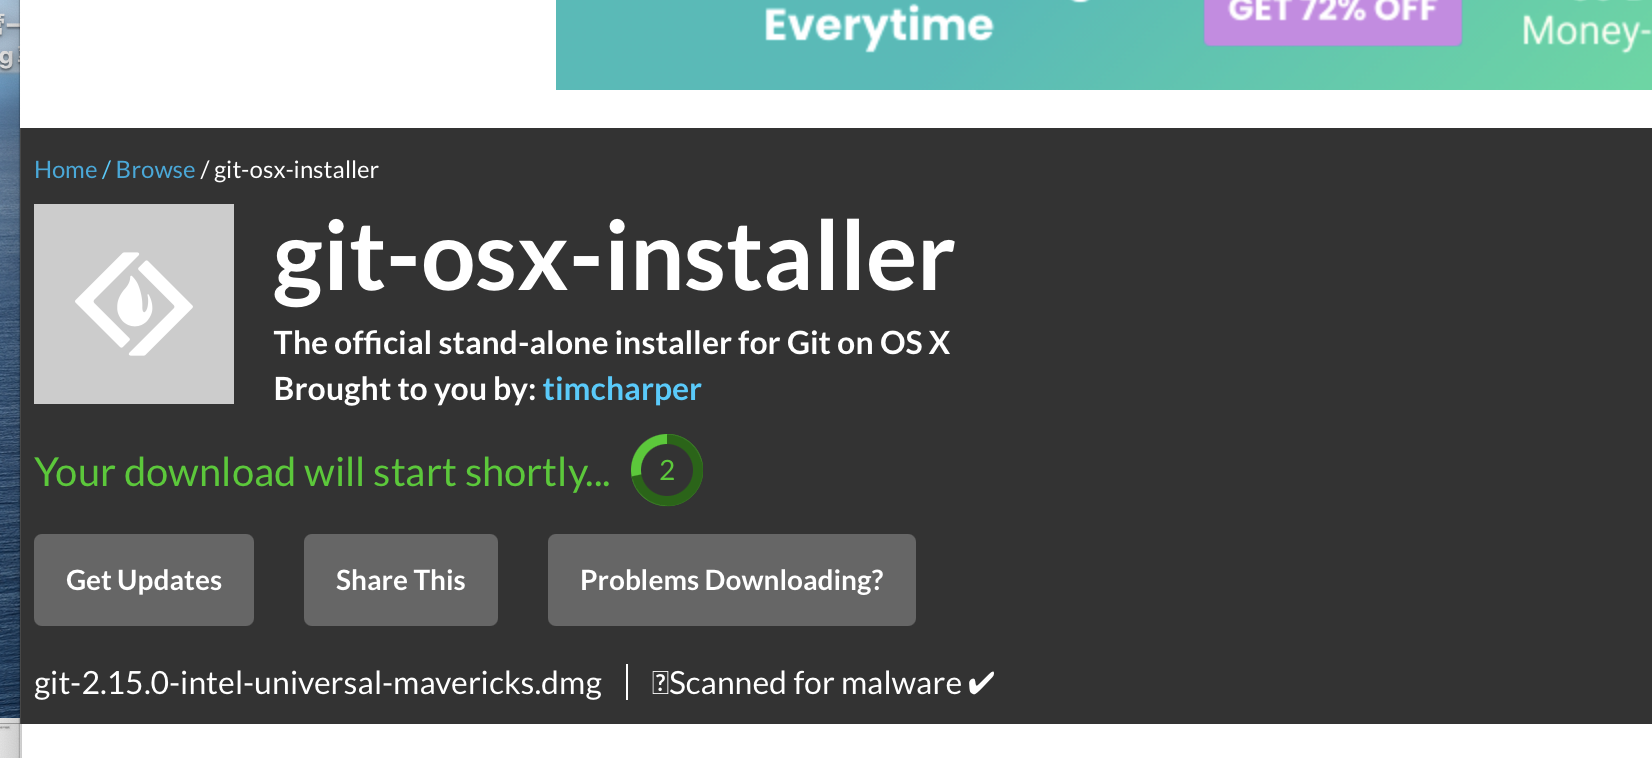Click the Your download will start shortly message
This screenshot has height=758, width=1652.
tap(322, 472)
